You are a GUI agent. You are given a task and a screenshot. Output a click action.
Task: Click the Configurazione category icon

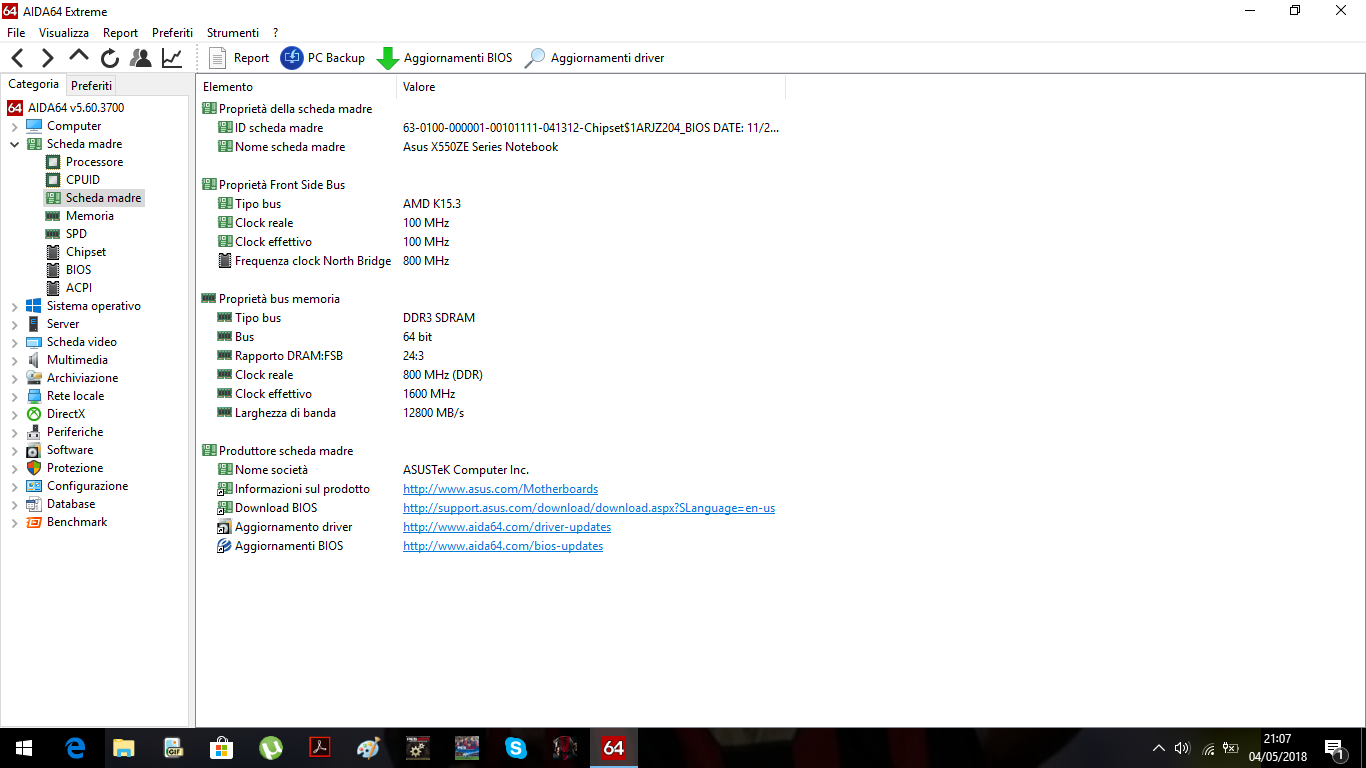point(34,486)
